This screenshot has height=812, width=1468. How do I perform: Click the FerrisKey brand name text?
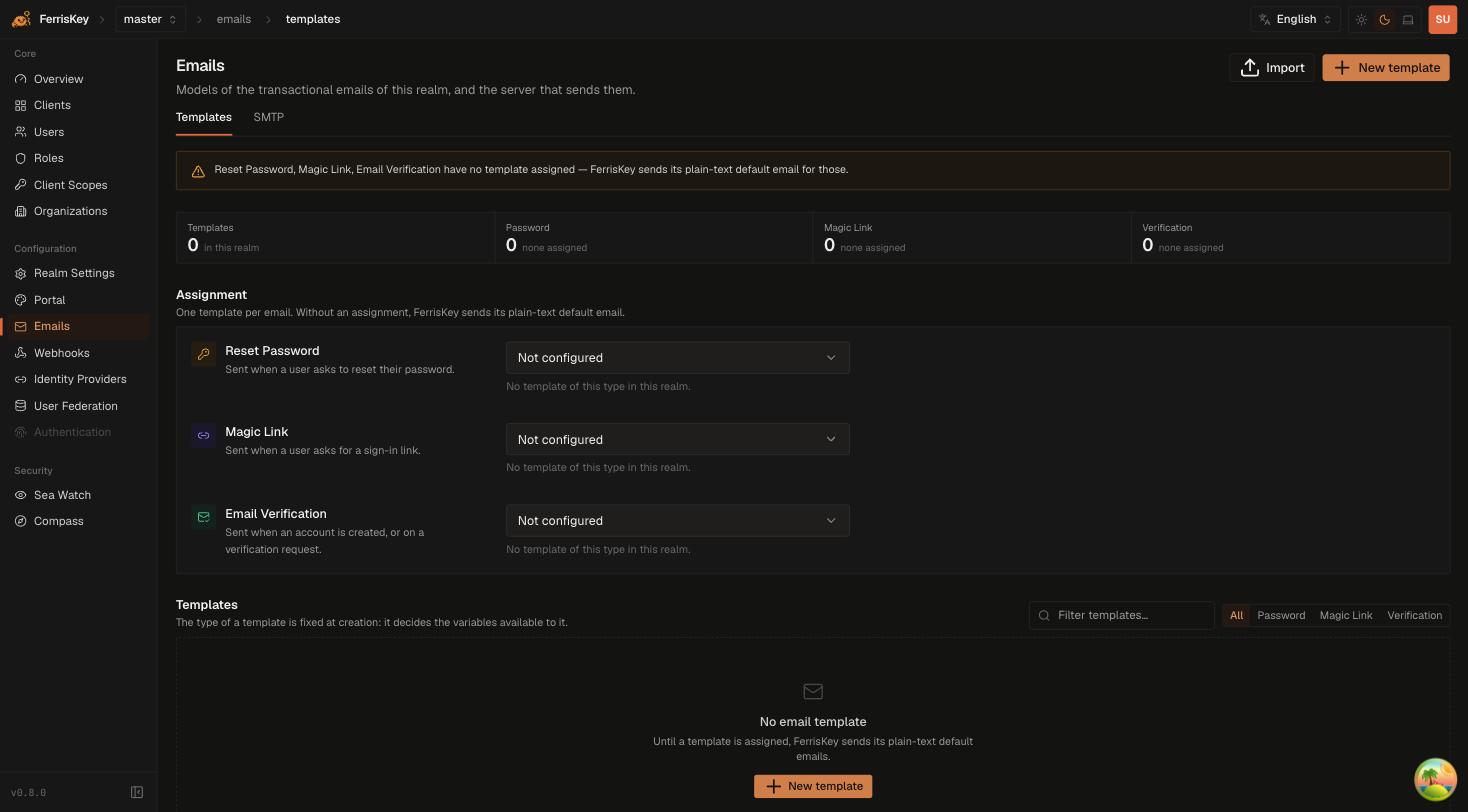tap(64, 19)
